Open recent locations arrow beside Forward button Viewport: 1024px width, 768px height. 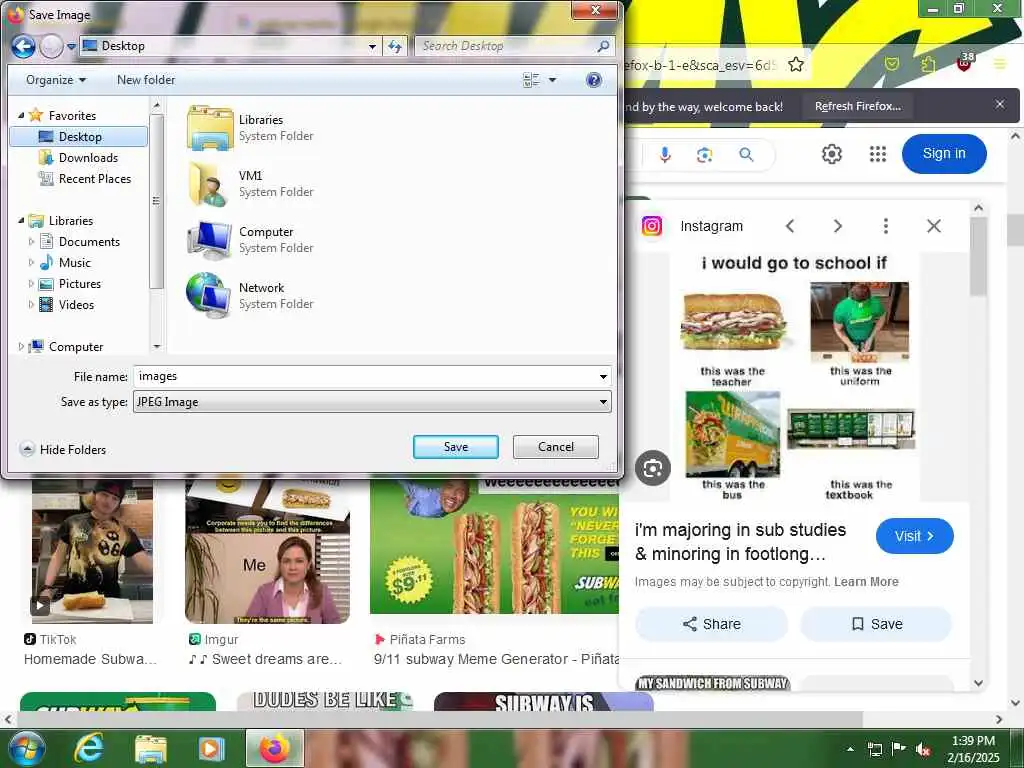(x=71, y=47)
